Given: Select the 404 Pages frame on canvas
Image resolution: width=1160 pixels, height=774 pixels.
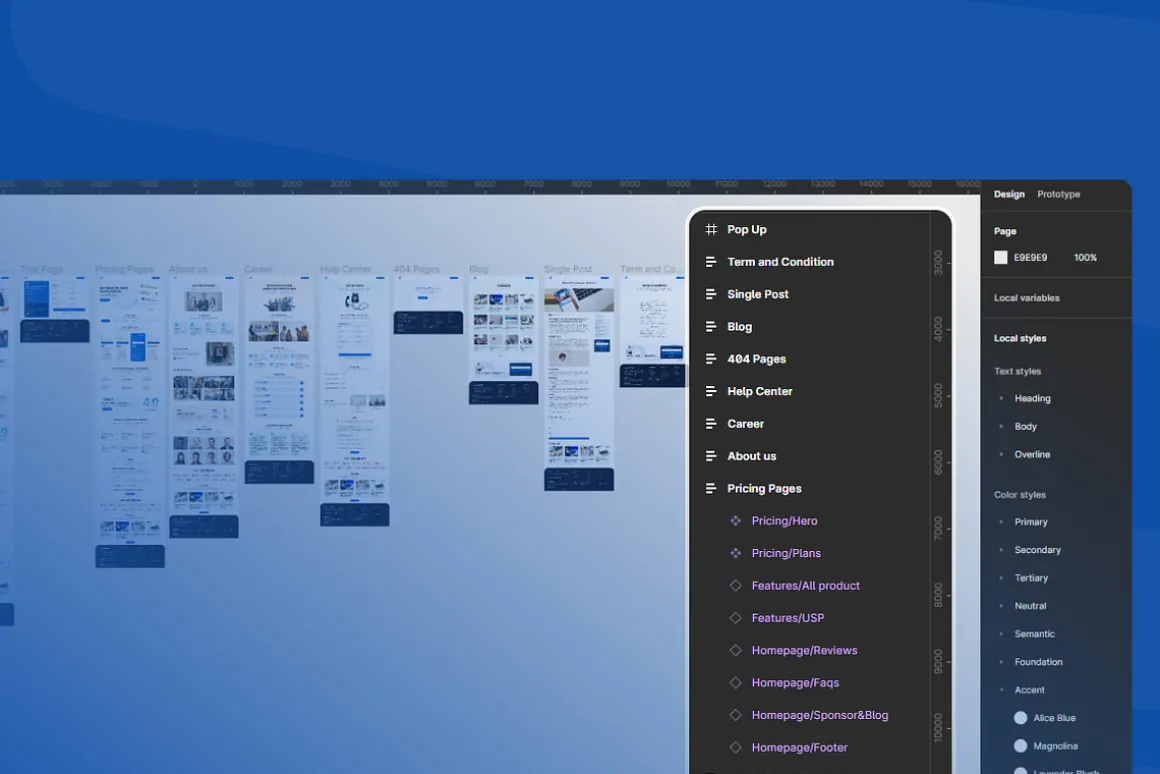Looking at the screenshot, I should pyautogui.click(x=428, y=305).
